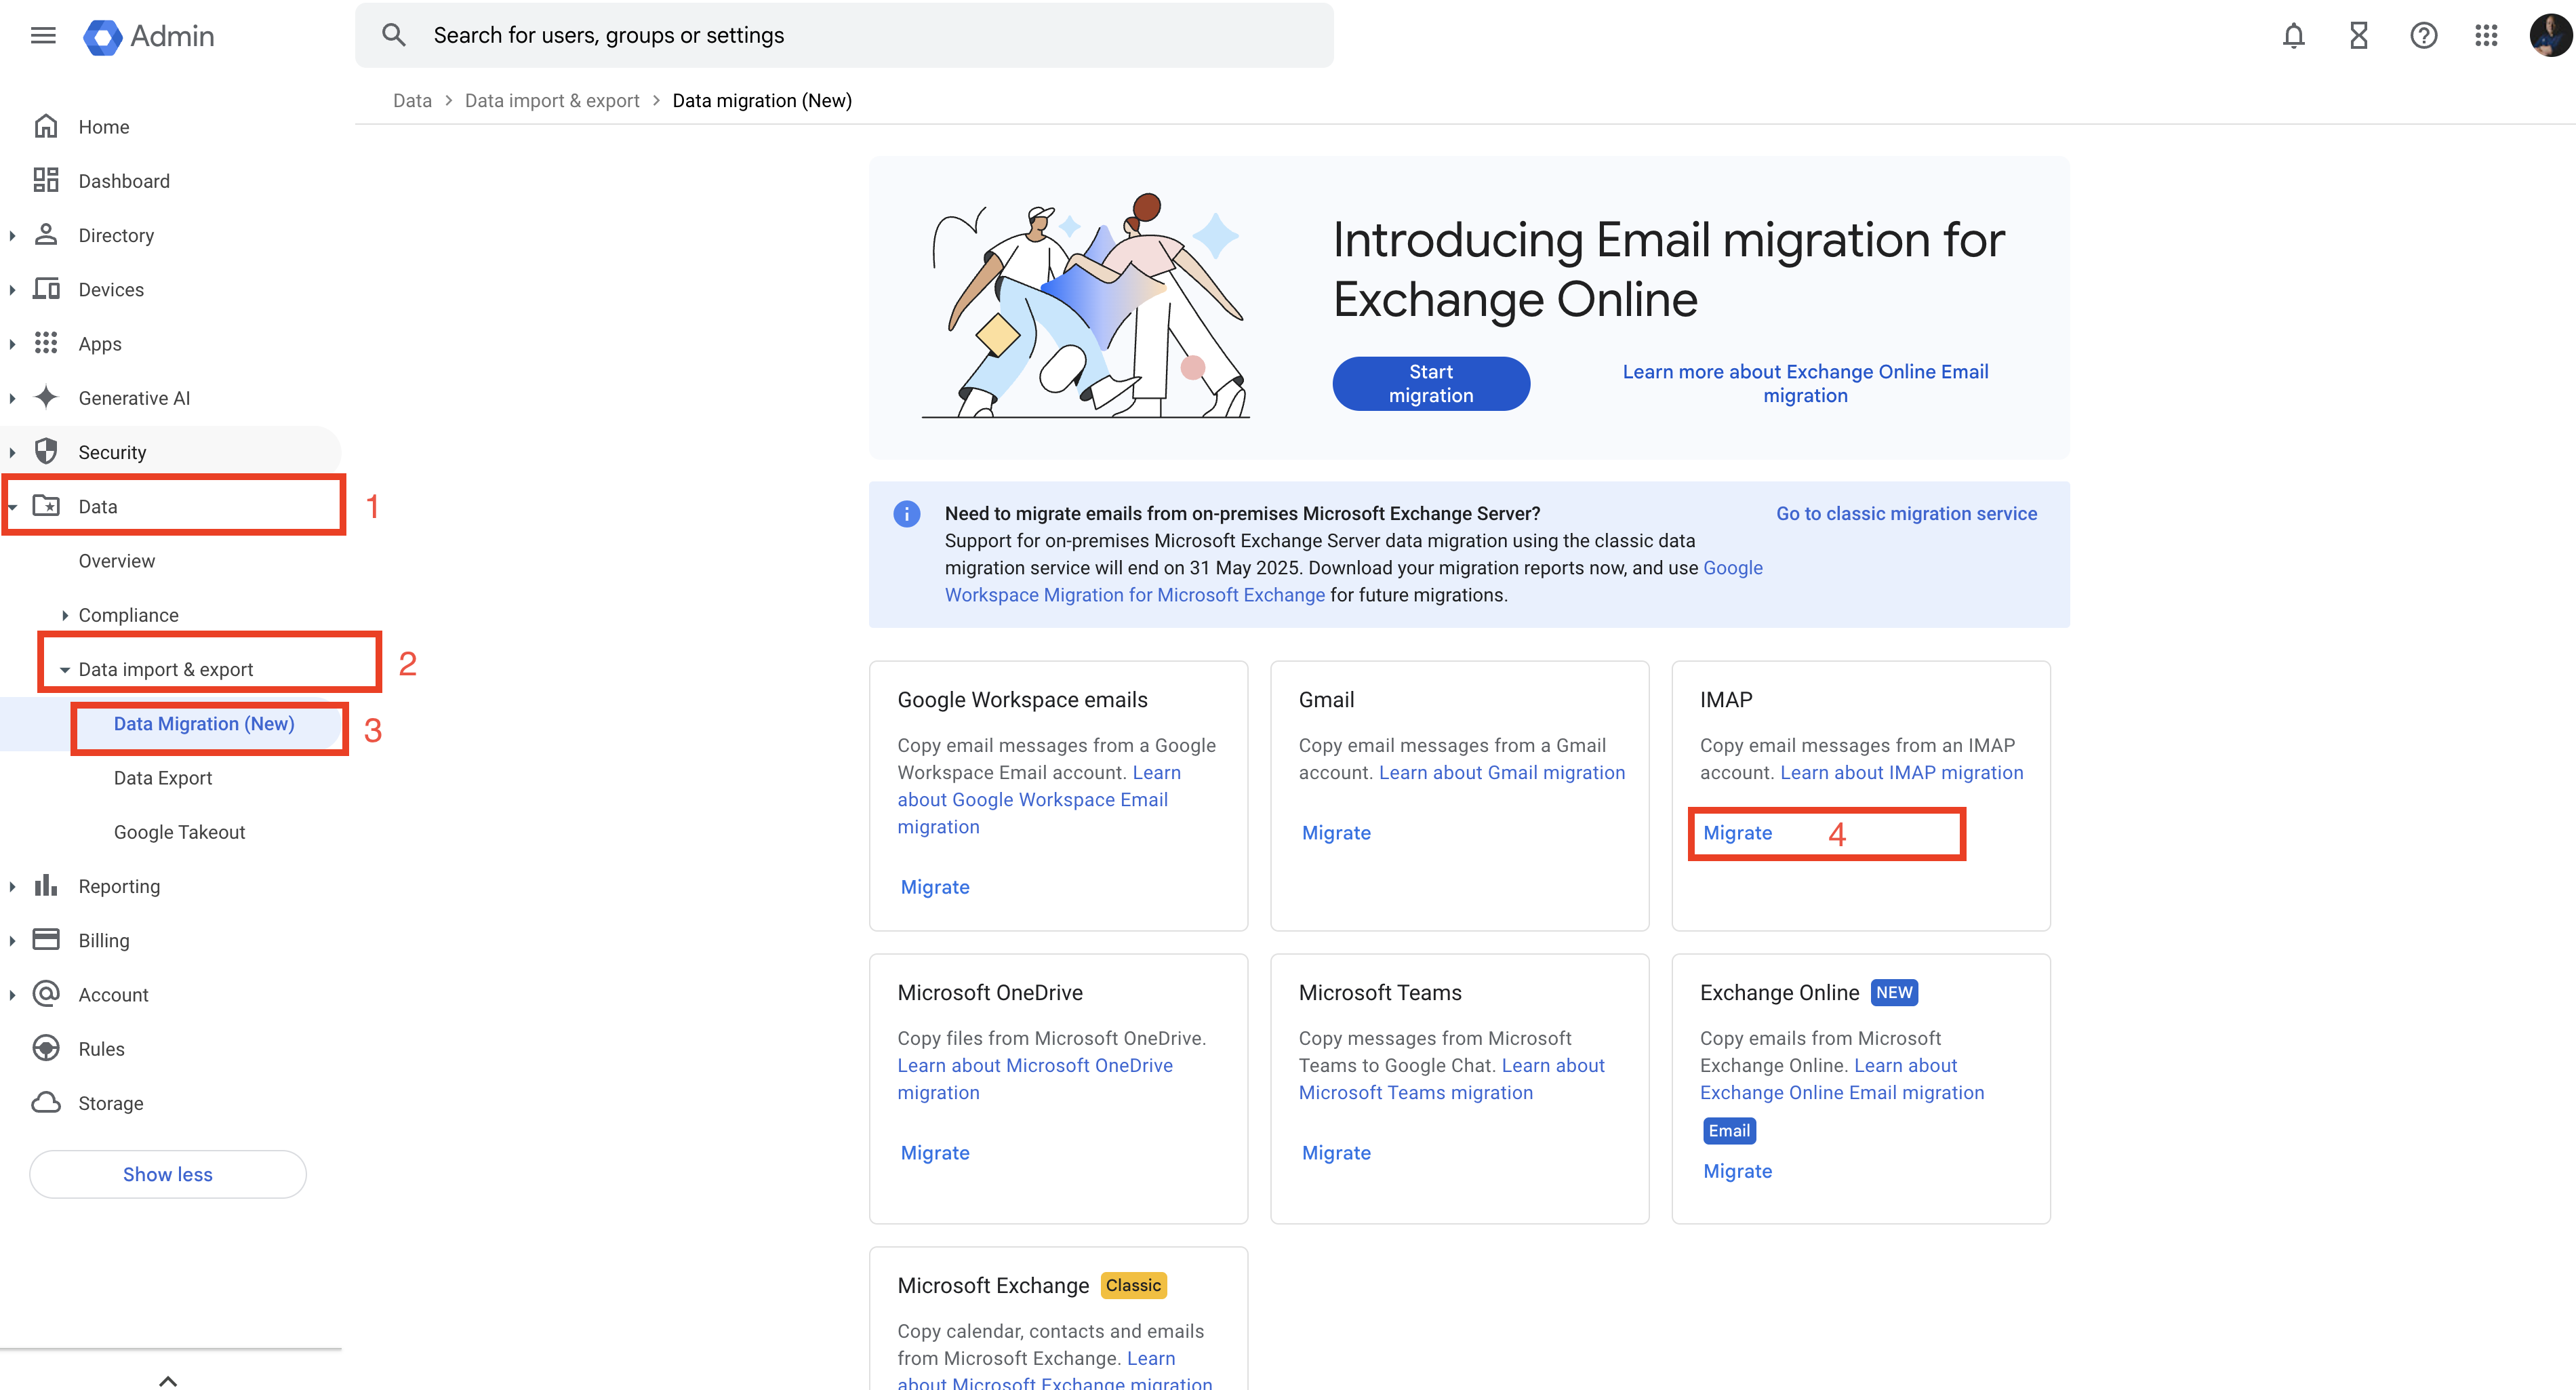Expand the Directory section arrow
Image resolution: width=2576 pixels, height=1390 pixels.
coord(12,235)
